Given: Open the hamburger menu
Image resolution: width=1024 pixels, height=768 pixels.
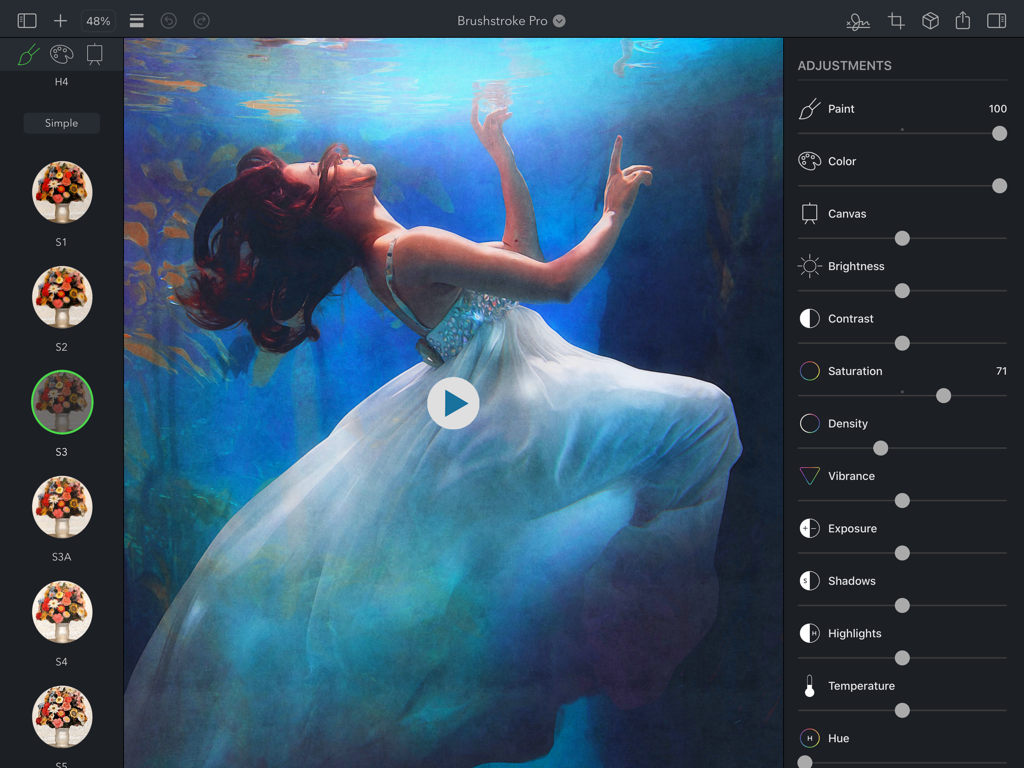Looking at the screenshot, I should [x=136, y=20].
